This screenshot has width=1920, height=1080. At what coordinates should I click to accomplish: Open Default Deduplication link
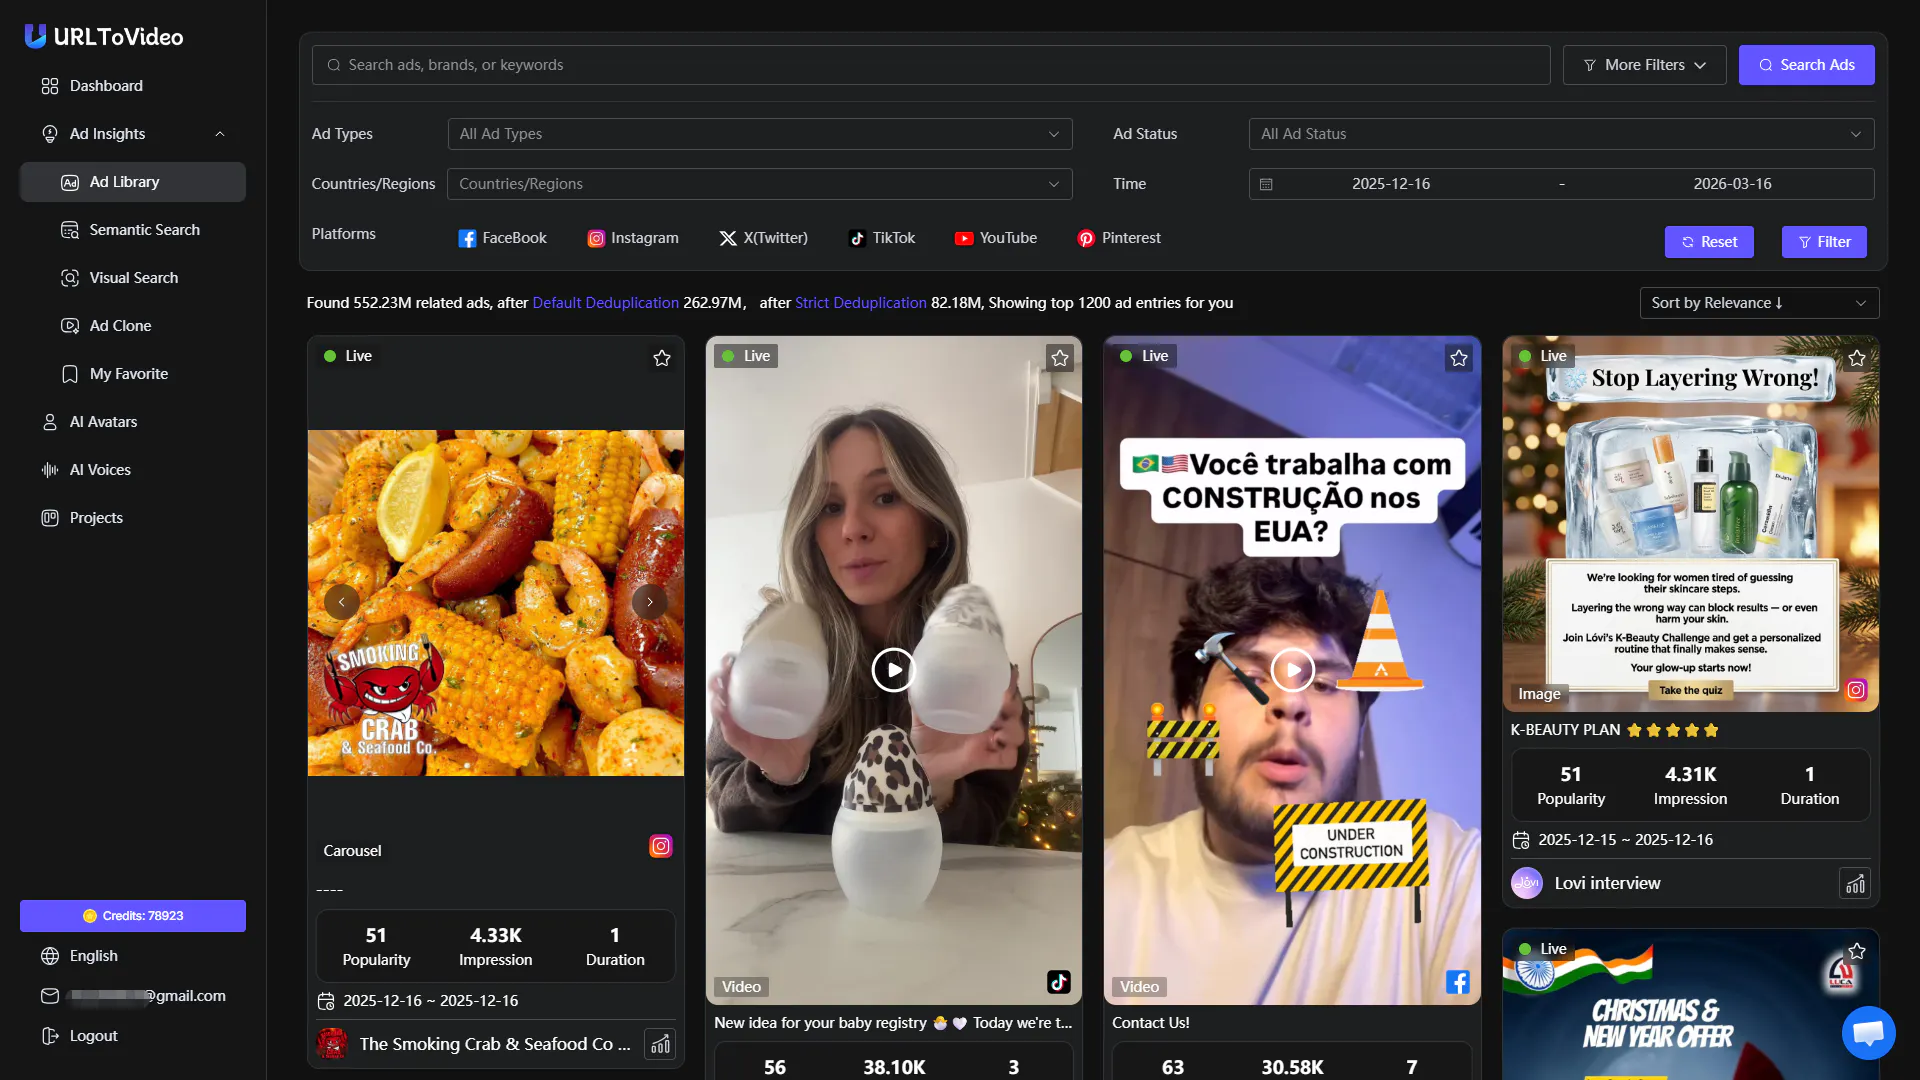tap(605, 303)
